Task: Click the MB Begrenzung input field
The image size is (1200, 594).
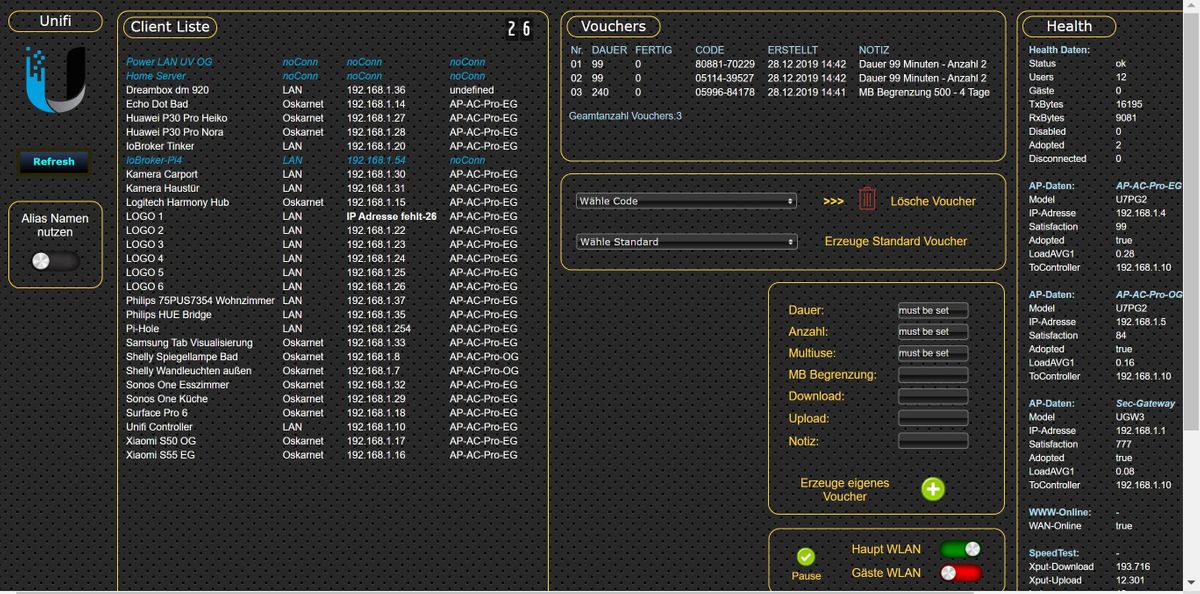Action: [932, 375]
